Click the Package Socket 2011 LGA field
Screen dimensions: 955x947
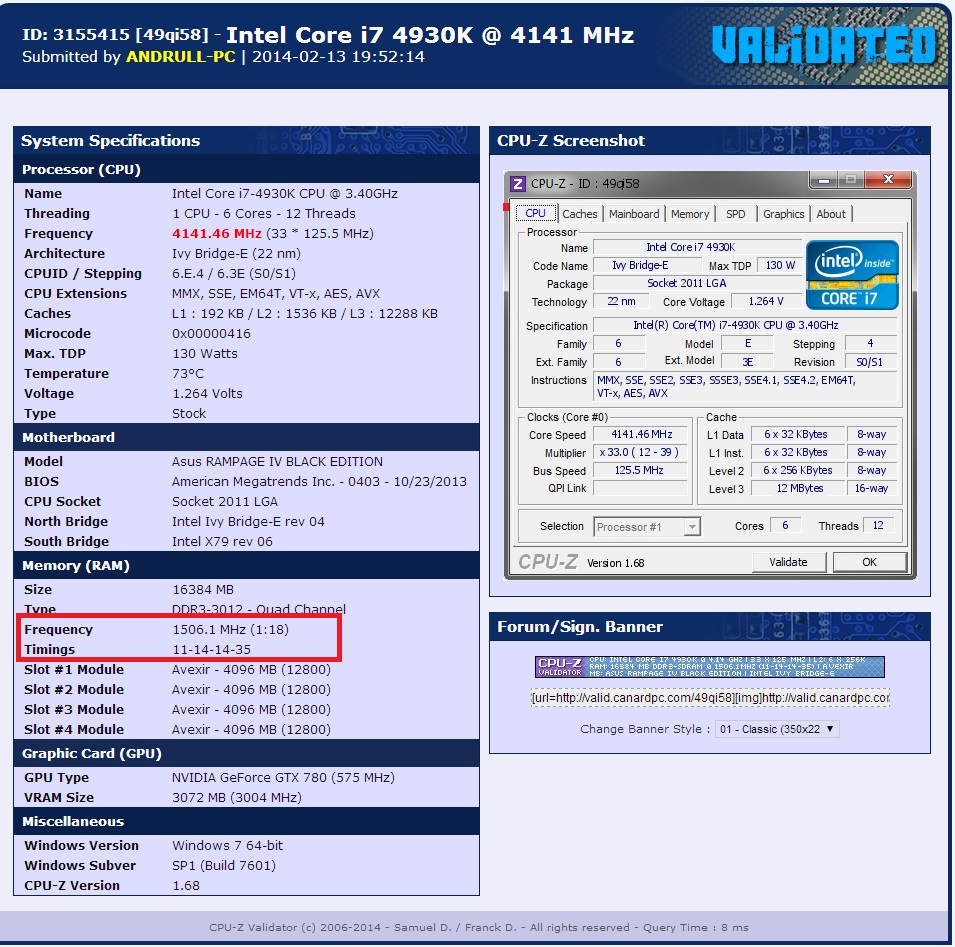tap(697, 283)
